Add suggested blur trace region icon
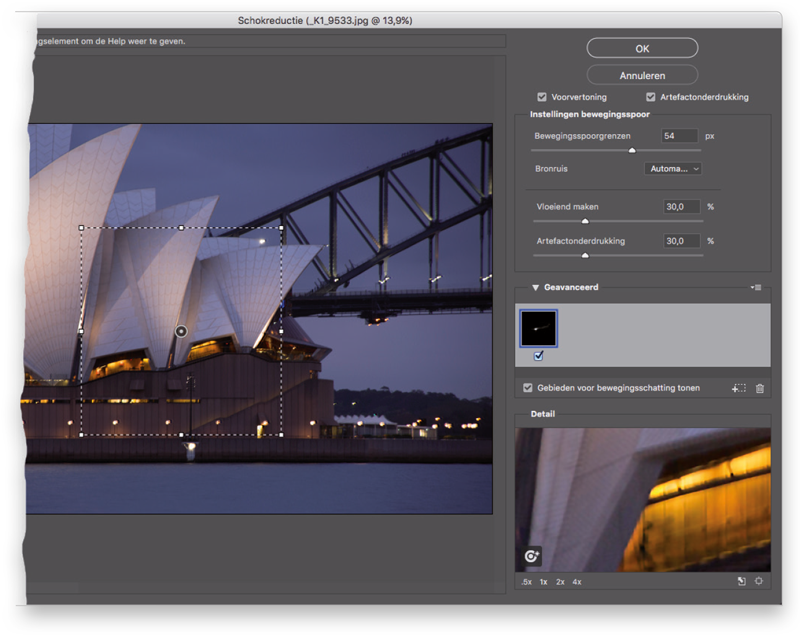Image resolution: width=800 pixels, height=635 pixels. (738, 388)
